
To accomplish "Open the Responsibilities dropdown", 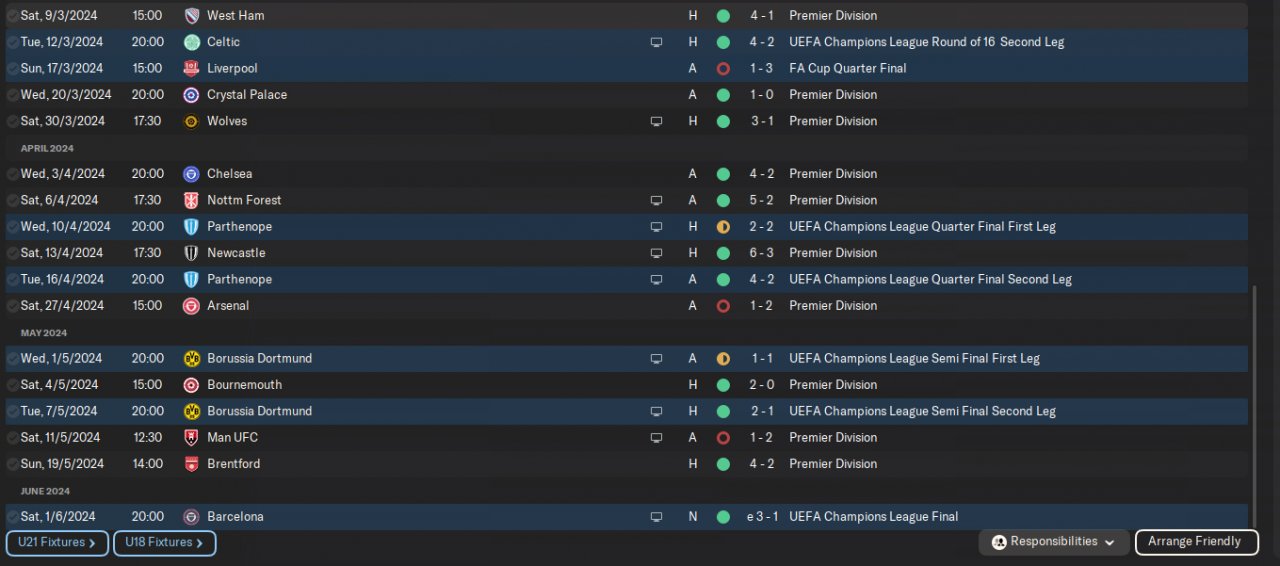I will (1054, 542).
